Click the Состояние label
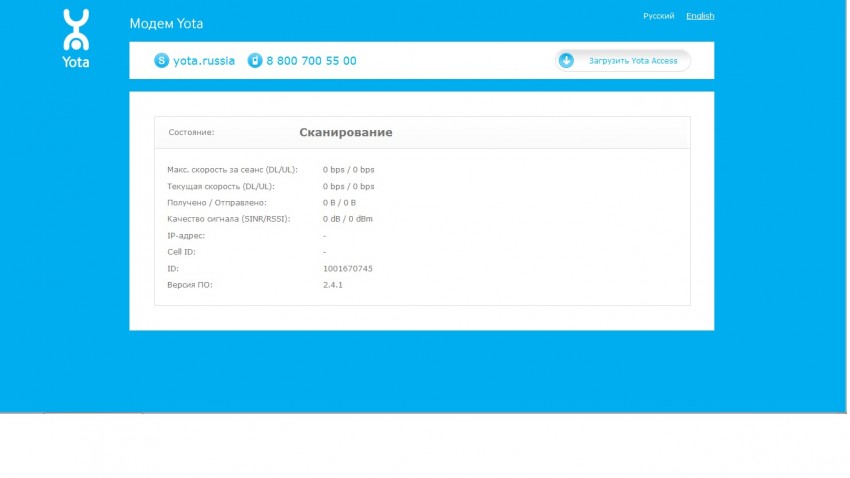The width and height of the screenshot is (850, 478). (191, 132)
